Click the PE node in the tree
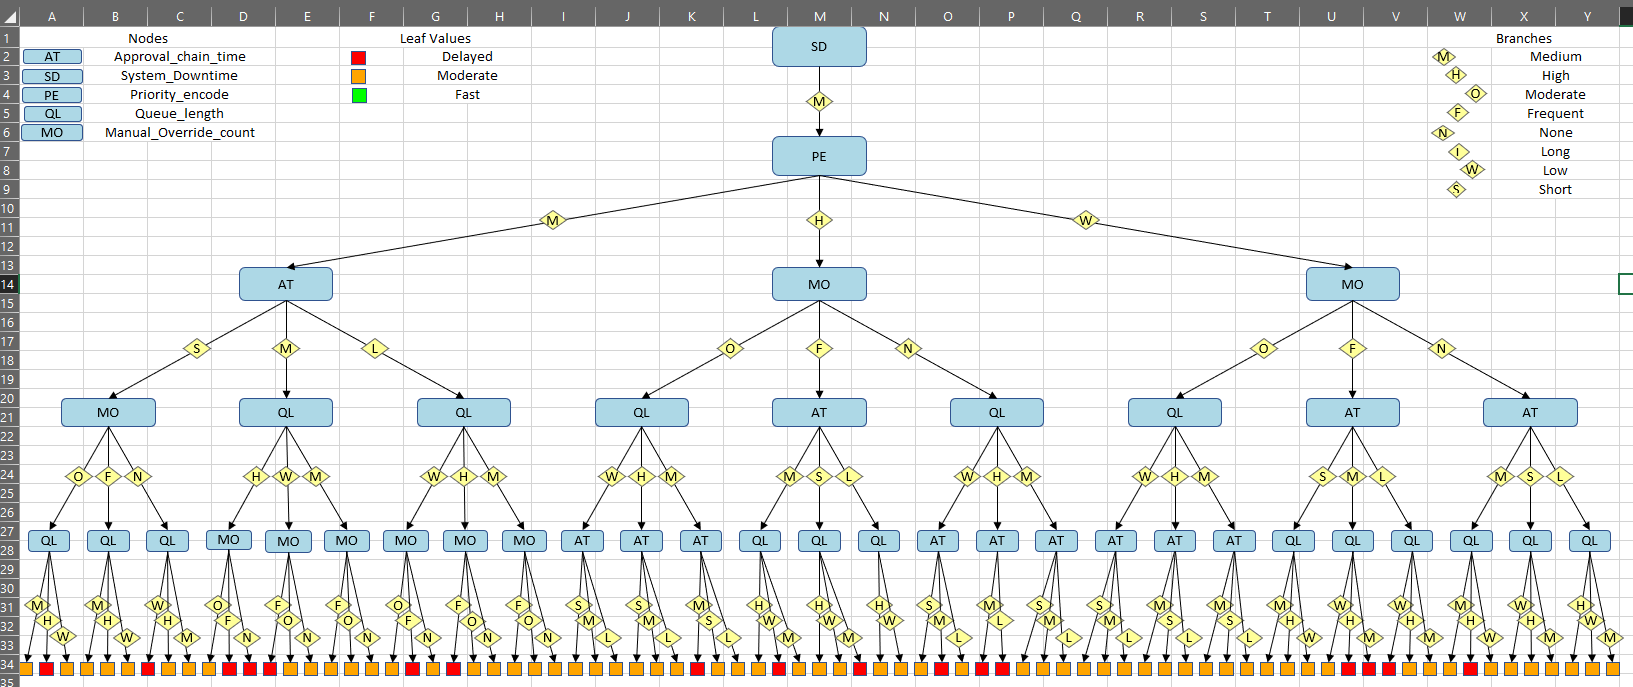1633x687 pixels. click(x=818, y=156)
